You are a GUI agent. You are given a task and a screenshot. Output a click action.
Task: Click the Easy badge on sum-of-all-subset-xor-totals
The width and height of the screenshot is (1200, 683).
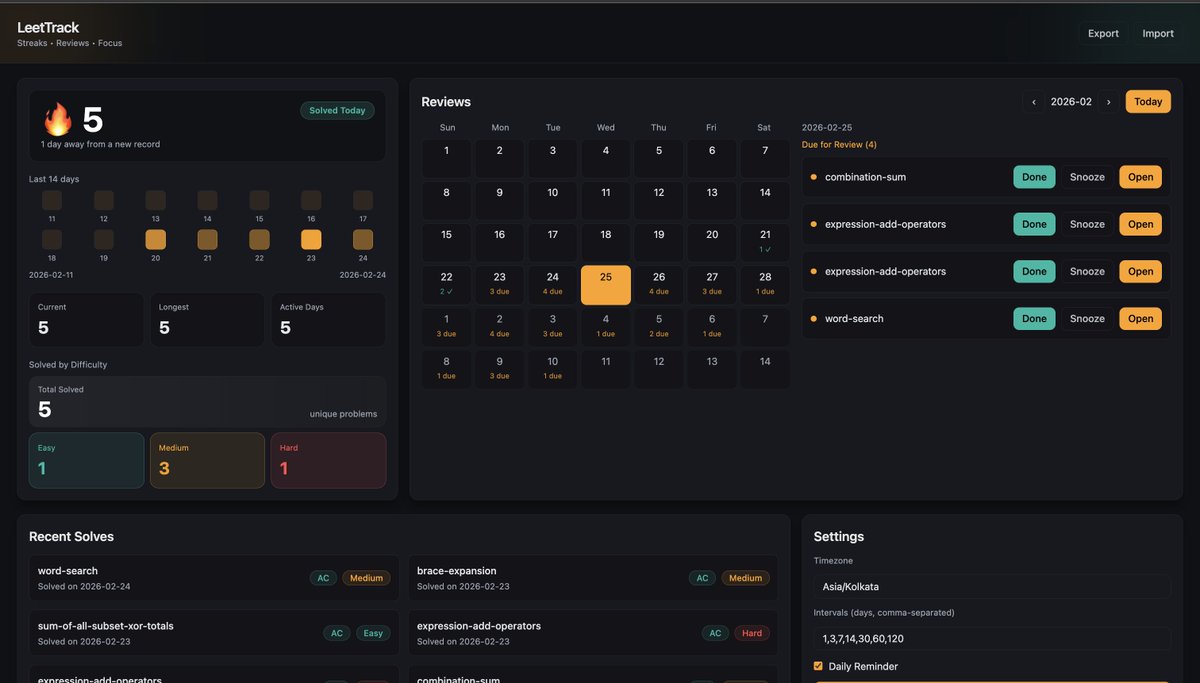(373, 633)
